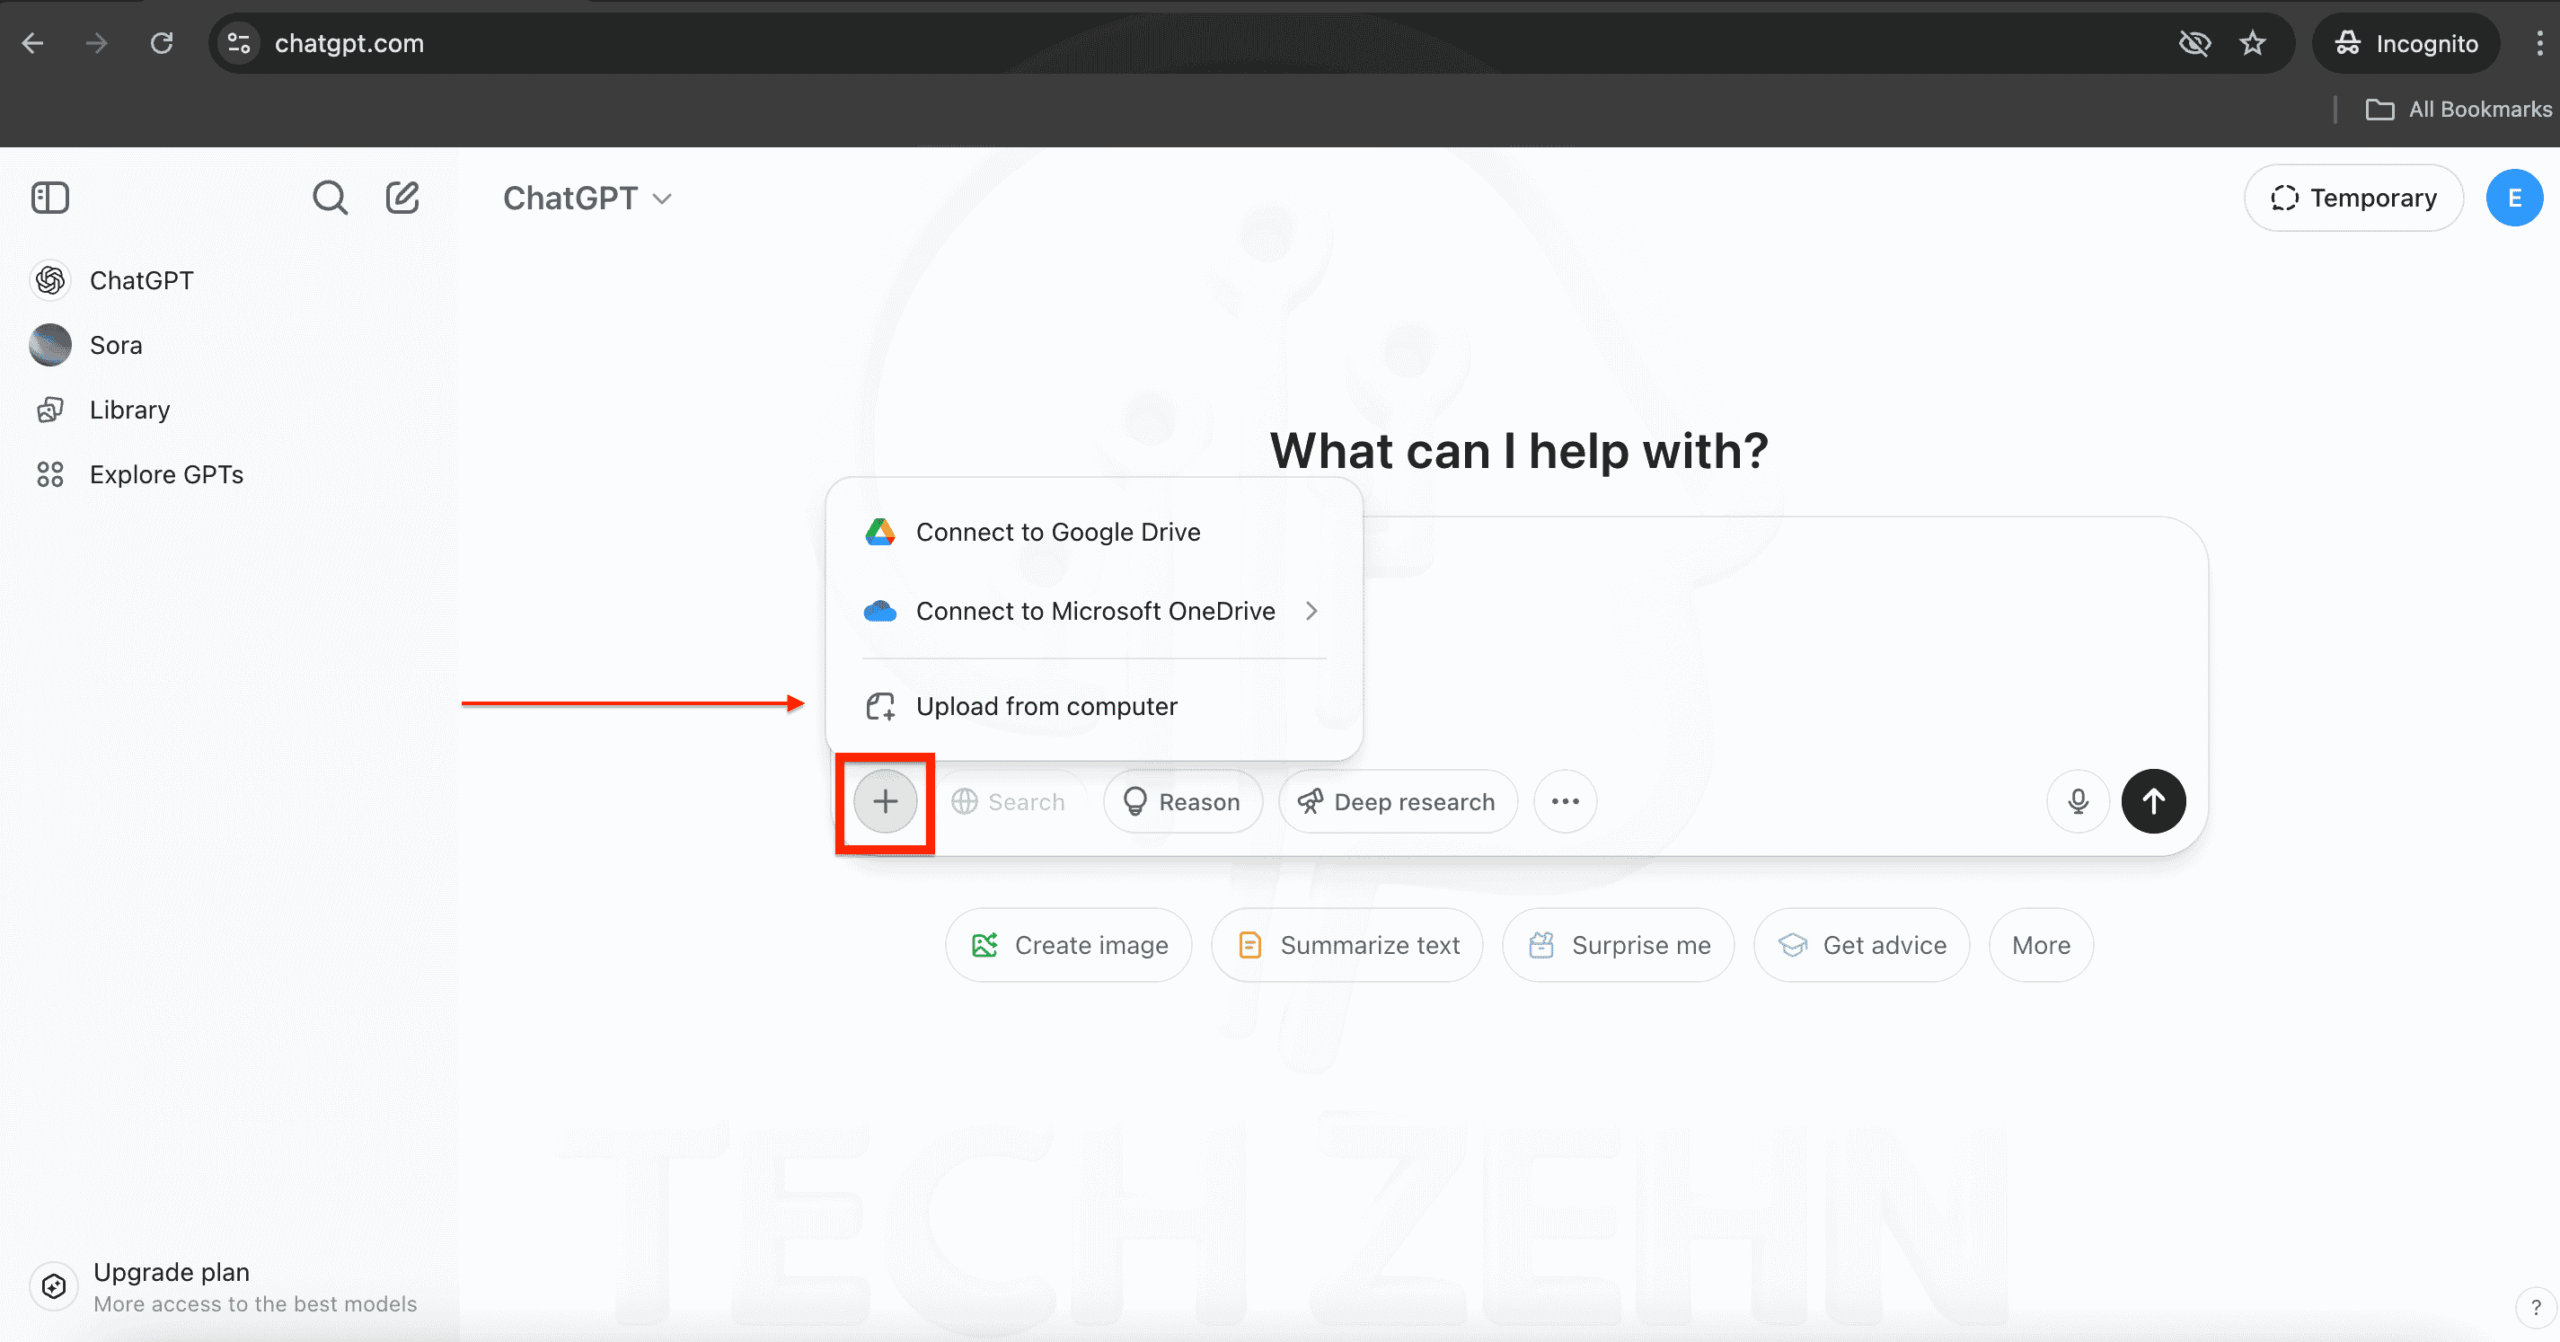Click the Summarize text suggestion

(x=1347, y=945)
